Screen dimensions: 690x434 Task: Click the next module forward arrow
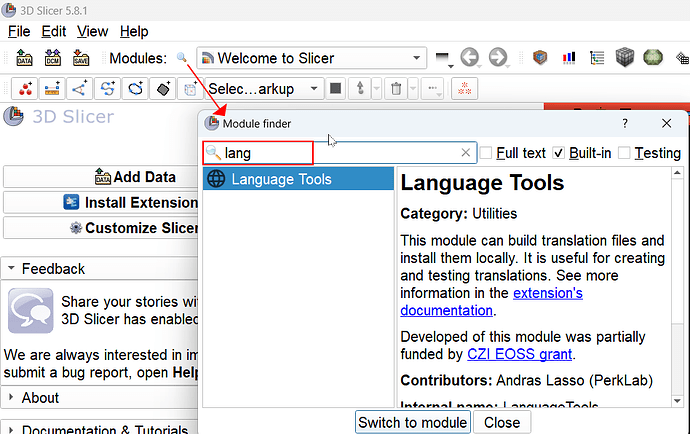497,59
